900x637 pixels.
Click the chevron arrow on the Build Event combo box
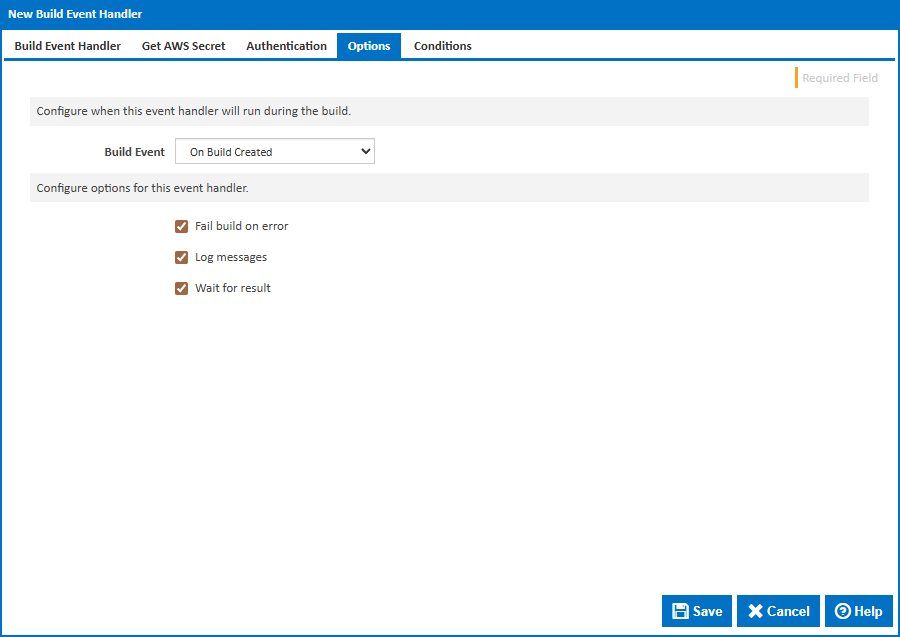point(365,152)
